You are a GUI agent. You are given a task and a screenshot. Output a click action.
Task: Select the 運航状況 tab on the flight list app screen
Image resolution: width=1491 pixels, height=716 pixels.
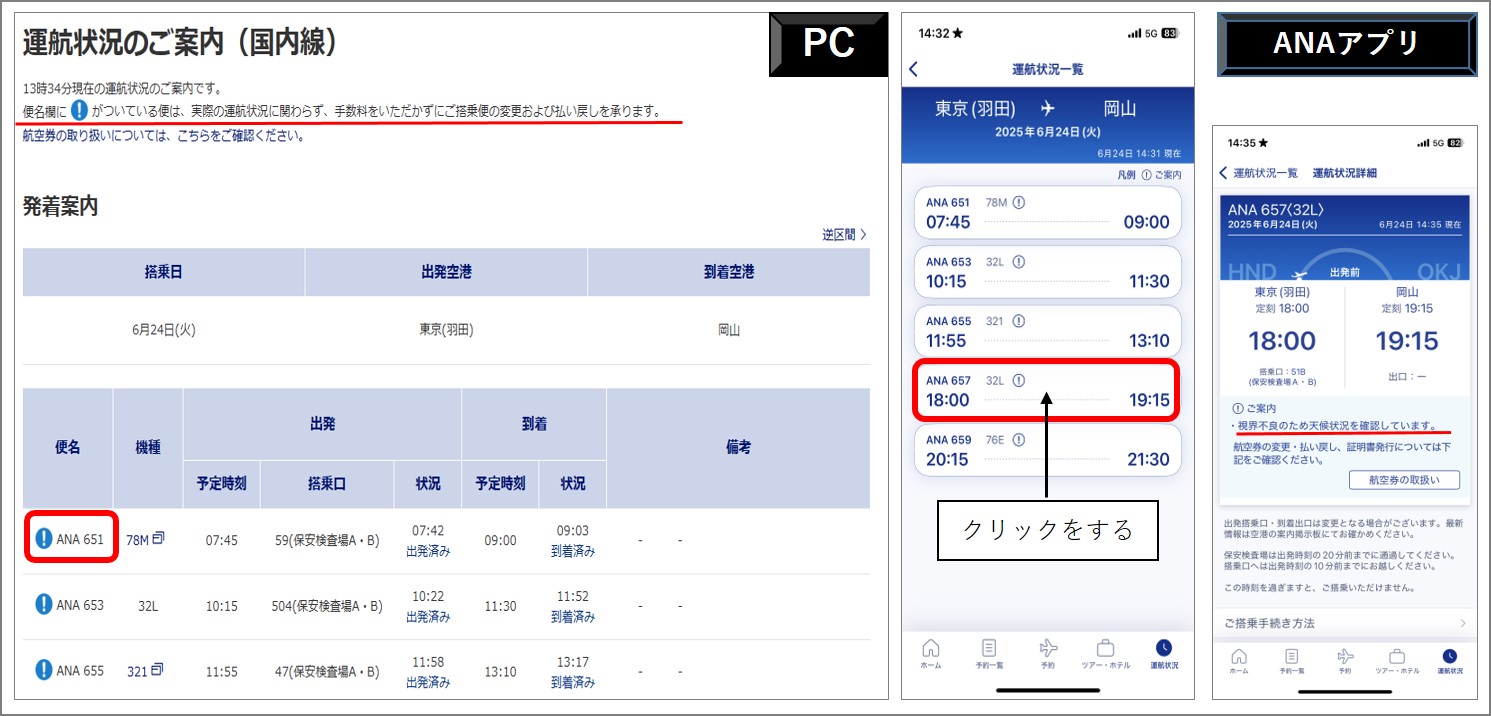1164,653
